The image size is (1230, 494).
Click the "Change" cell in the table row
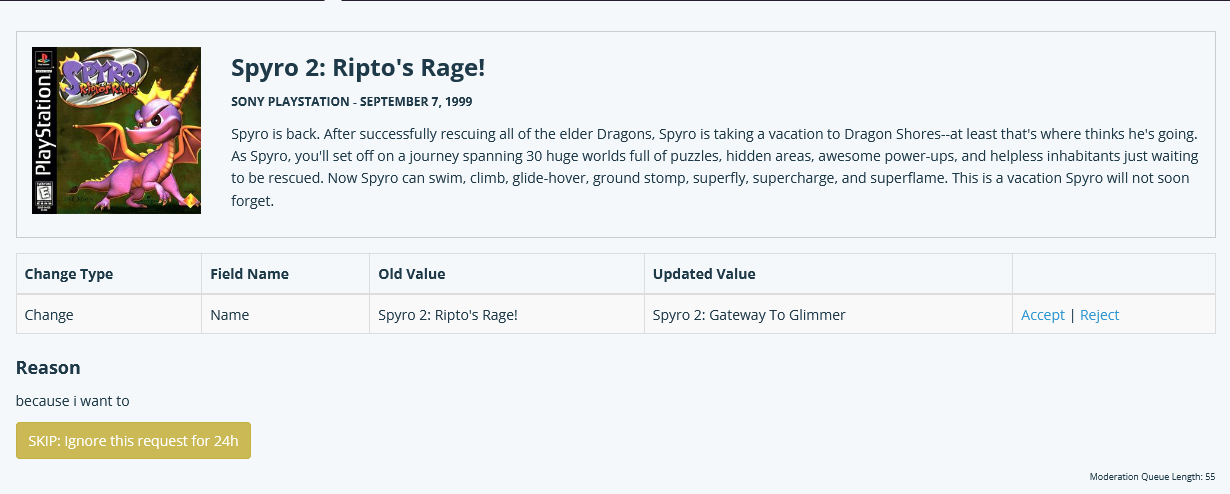(x=109, y=315)
